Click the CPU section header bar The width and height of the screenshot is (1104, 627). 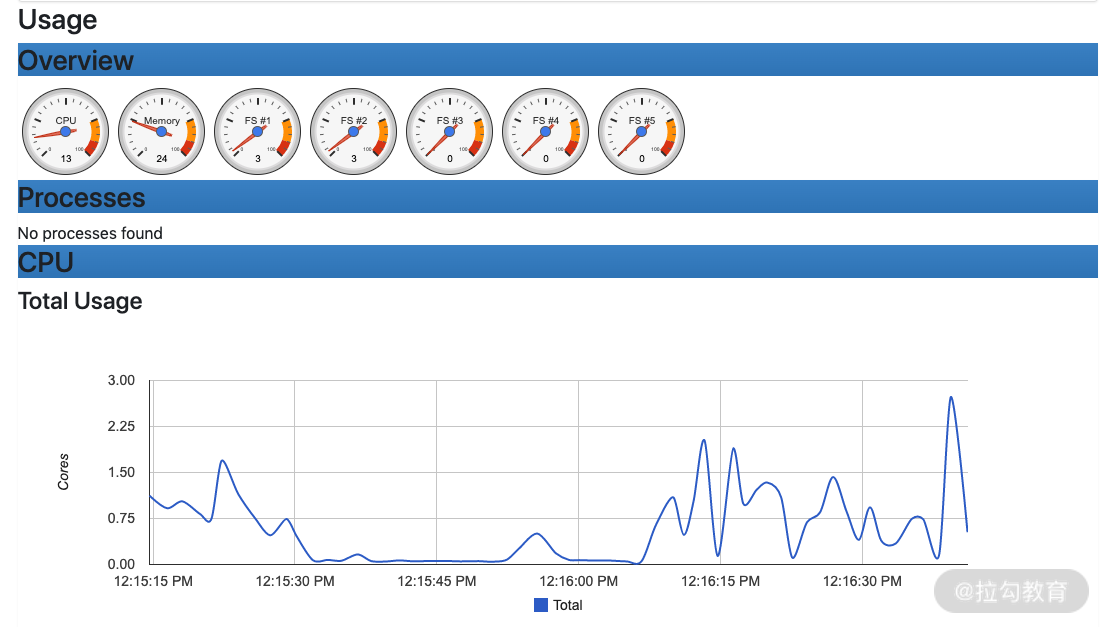point(46,262)
